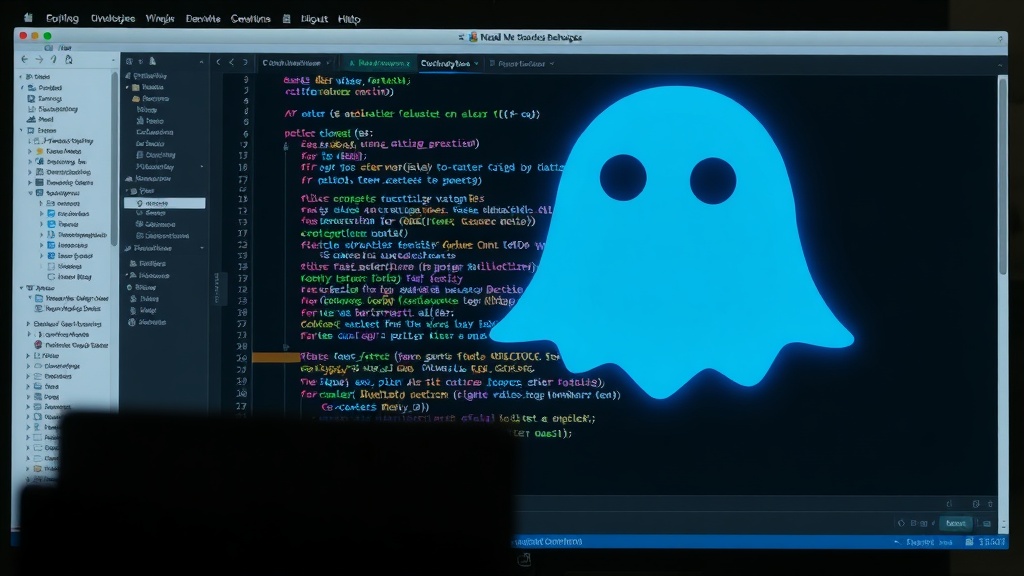Select the highlighted row in the middle dark panel
Image resolution: width=1024 pixels, height=576 pixels.
165,203
